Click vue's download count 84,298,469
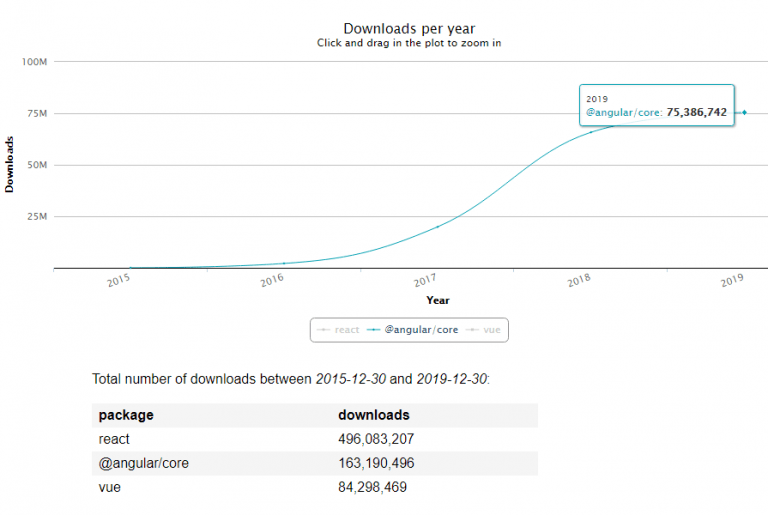 tap(372, 487)
